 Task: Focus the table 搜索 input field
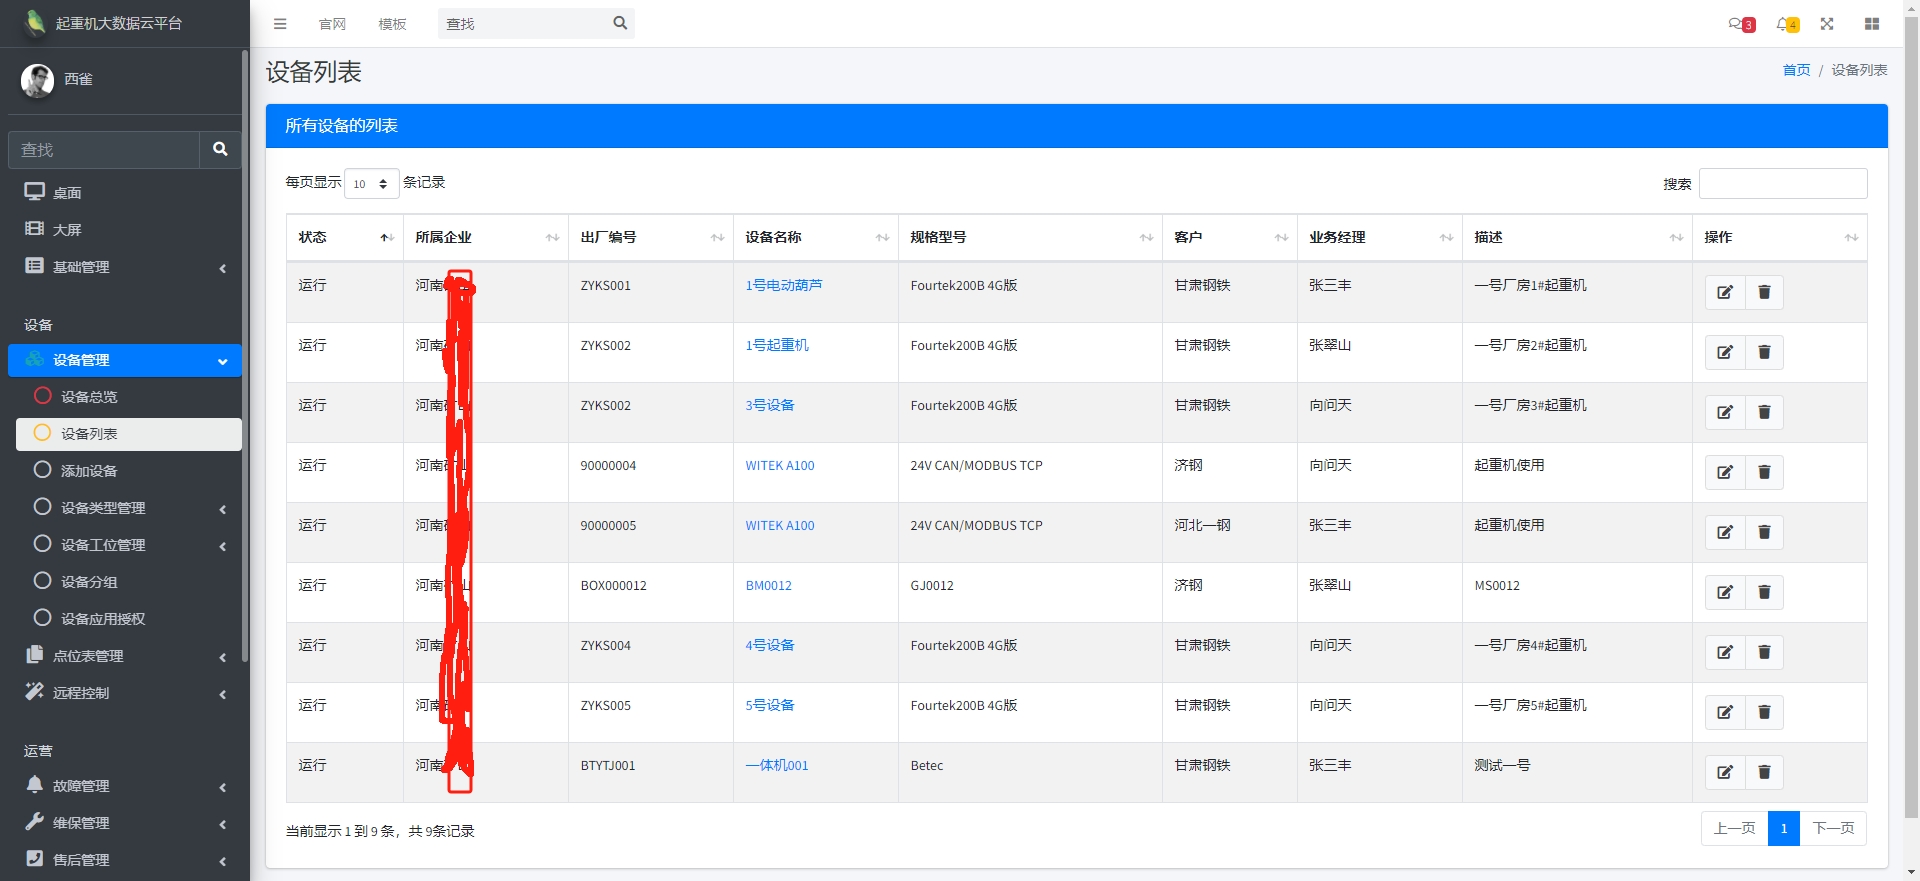(1783, 184)
